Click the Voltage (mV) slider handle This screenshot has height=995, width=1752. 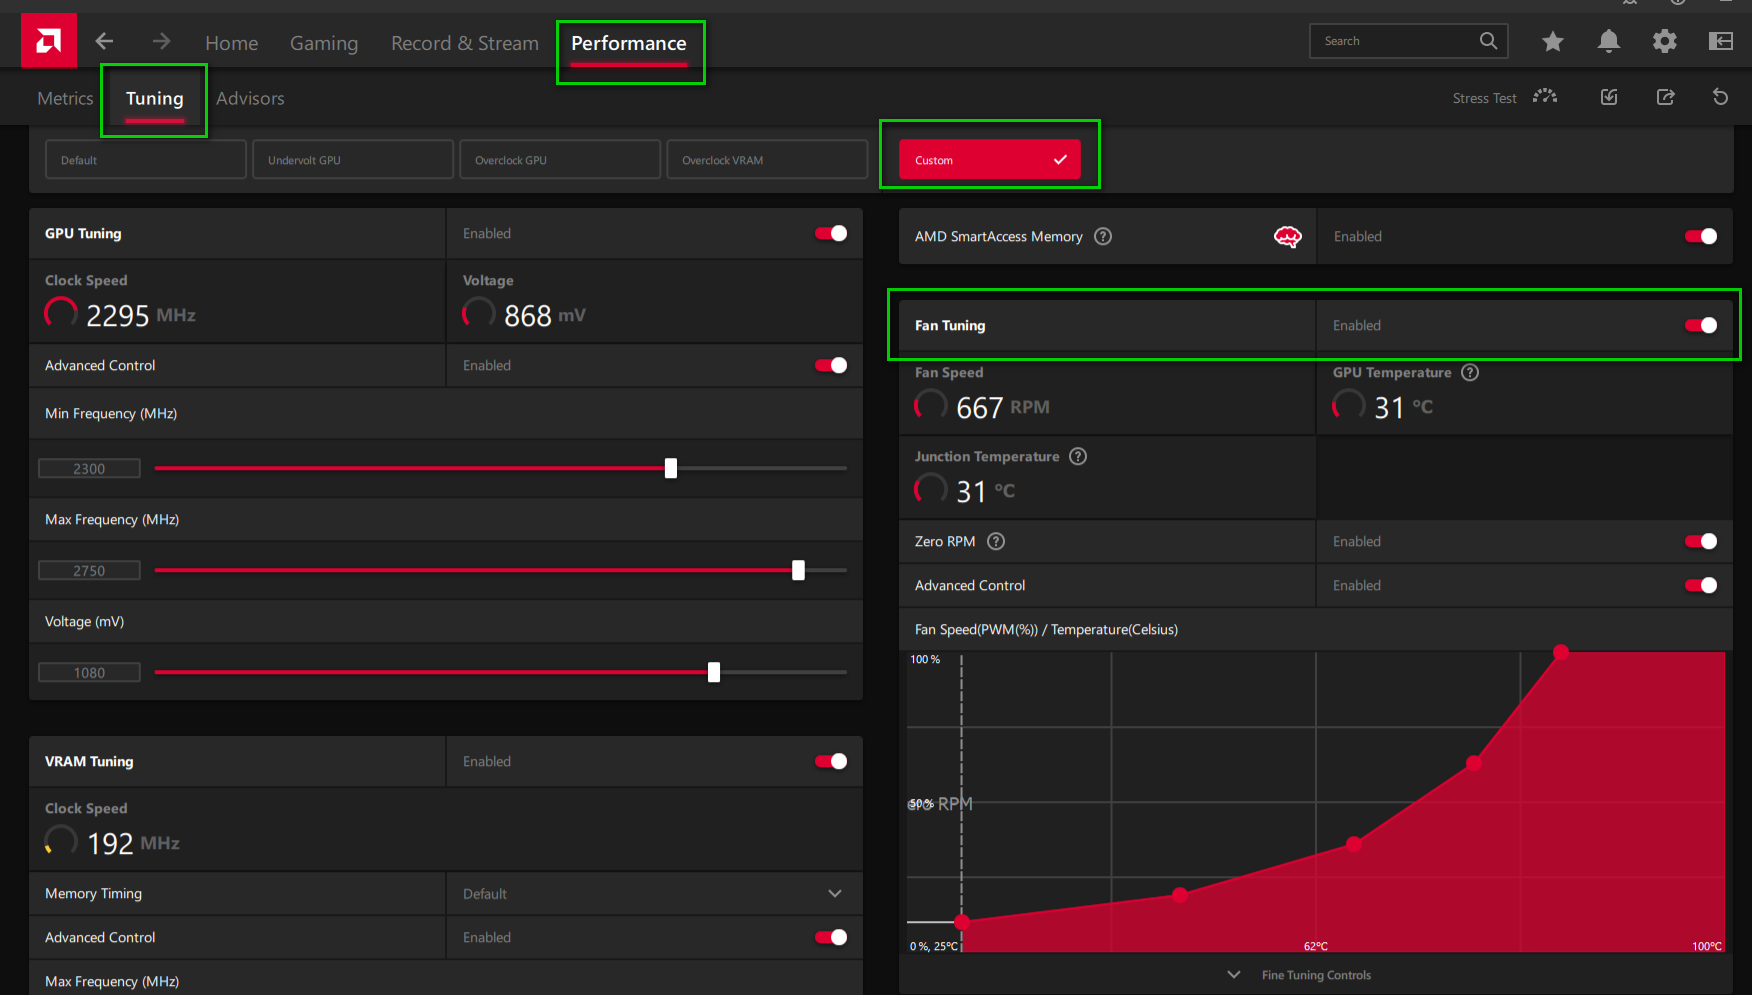coord(714,672)
